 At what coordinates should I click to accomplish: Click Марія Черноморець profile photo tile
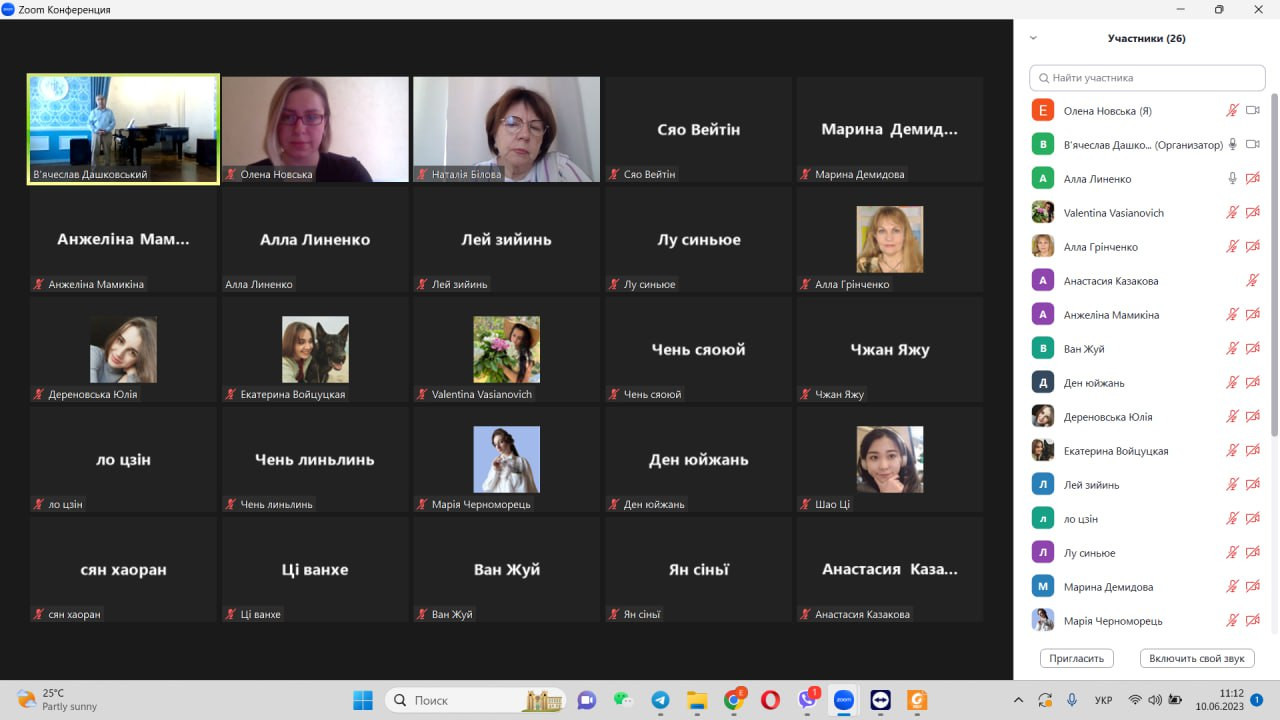coord(506,459)
